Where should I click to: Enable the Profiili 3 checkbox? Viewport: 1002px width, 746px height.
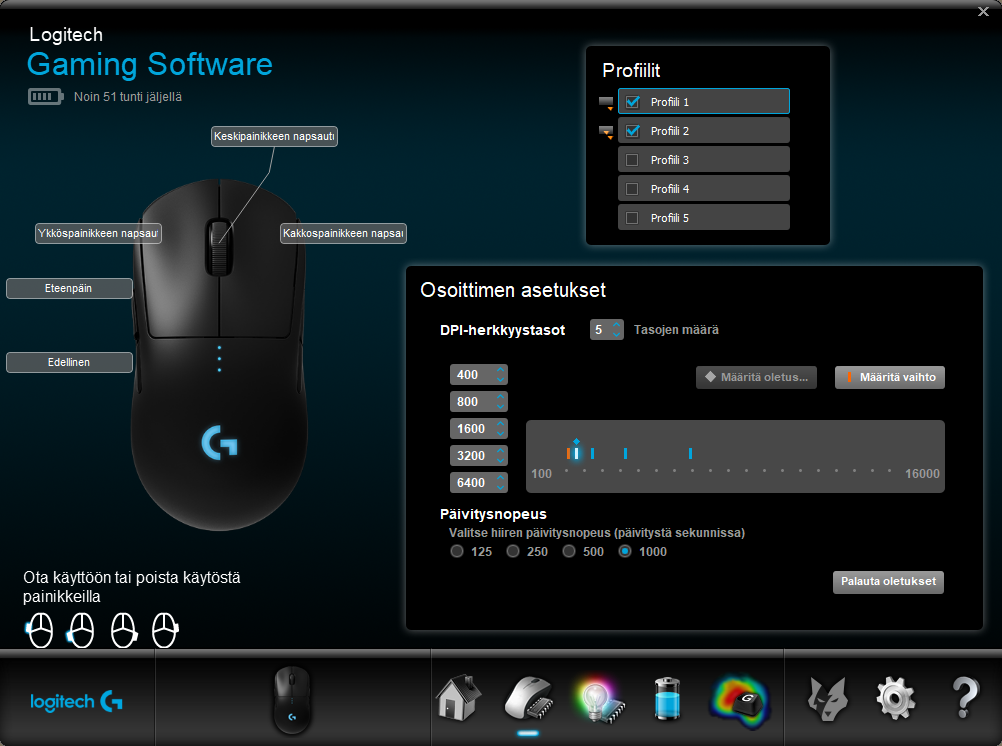[x=632, y=160]
